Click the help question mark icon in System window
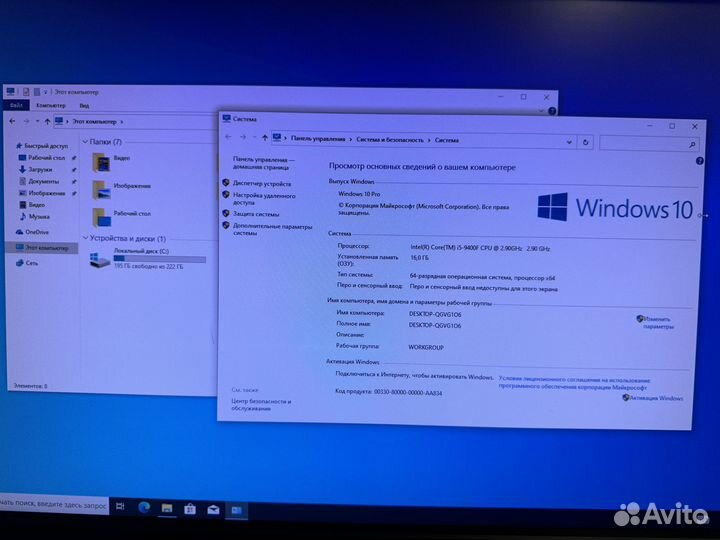This screenshot has width=720, height=540. pyautogui.click(x=699, y=161)
